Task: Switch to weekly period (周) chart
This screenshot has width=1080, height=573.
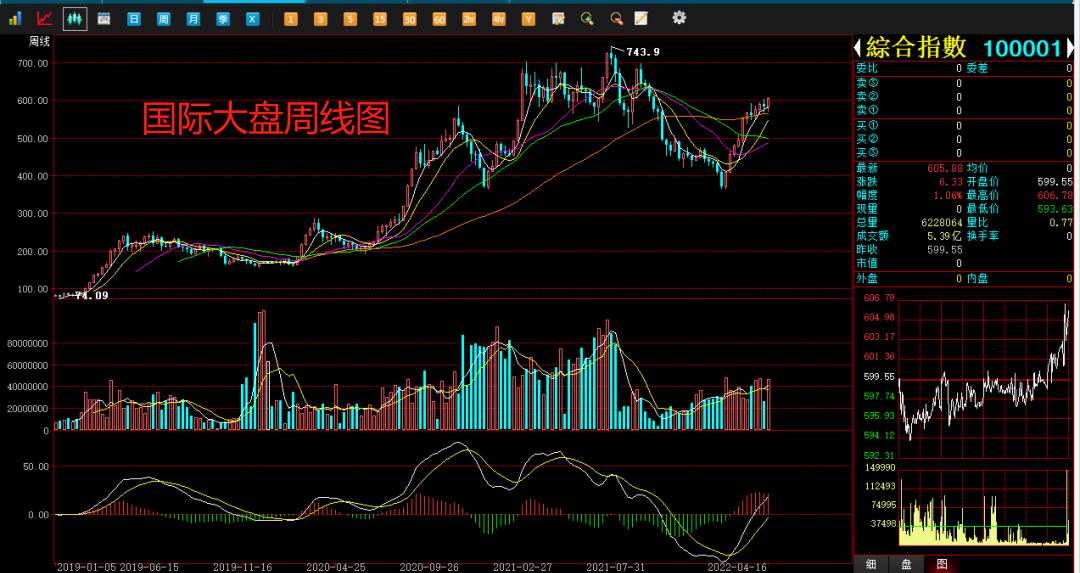Action: tap(163, 19)
